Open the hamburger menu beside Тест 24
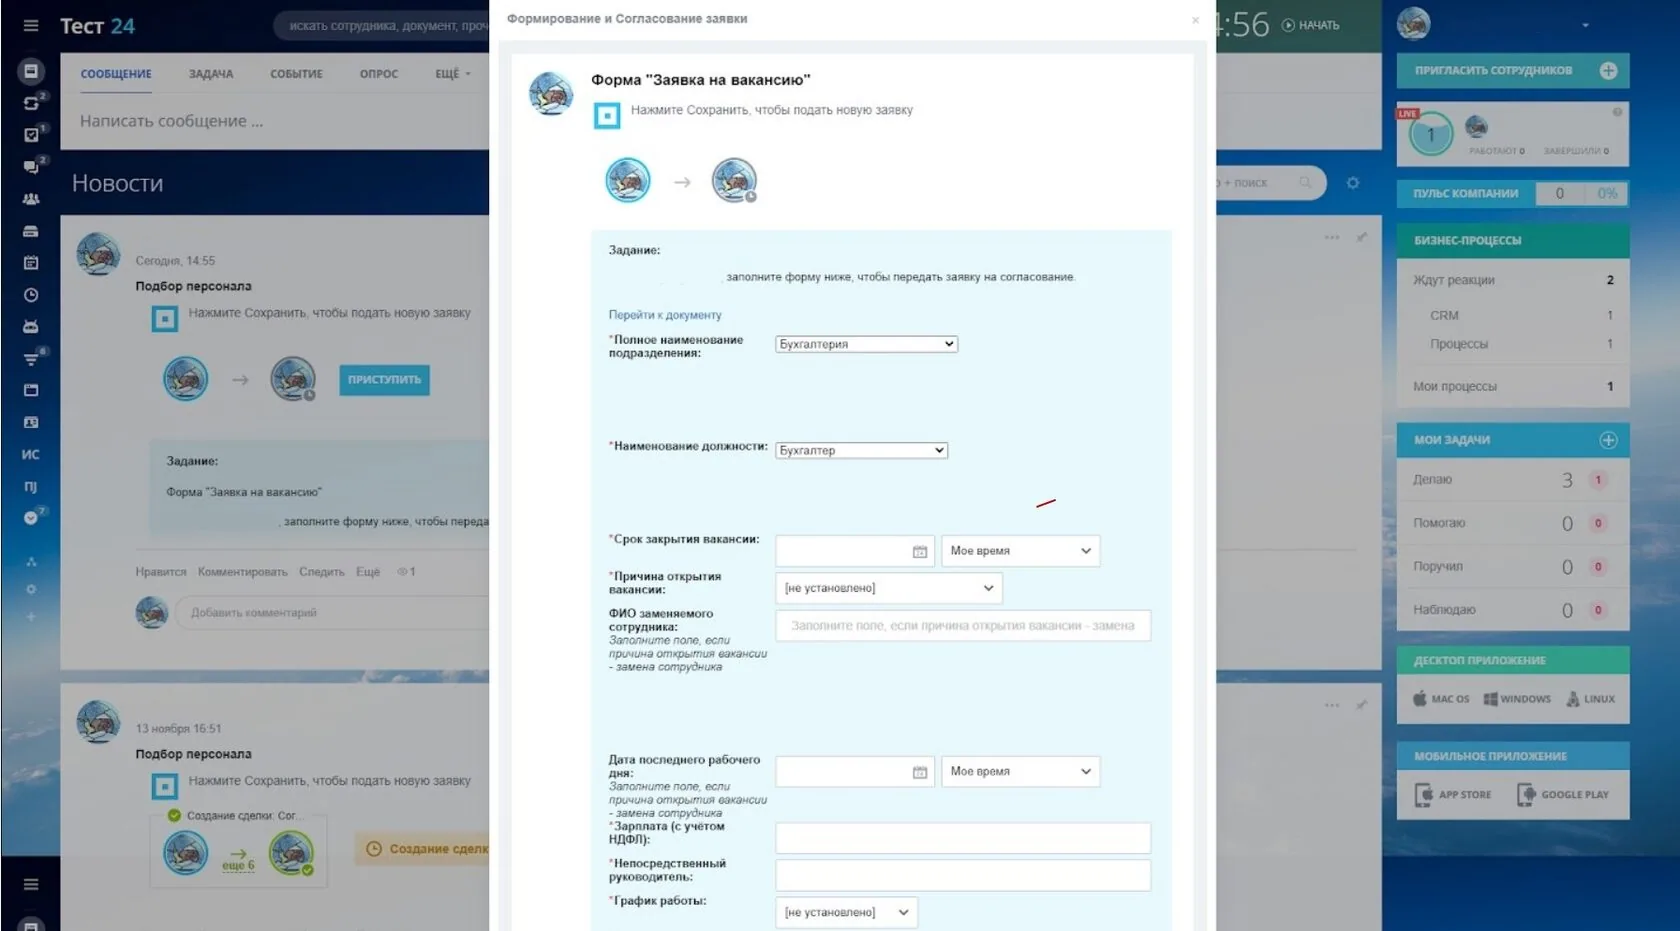Image resolution: width=1680 pixels, height=931 pixels. [x=31, y=25]
